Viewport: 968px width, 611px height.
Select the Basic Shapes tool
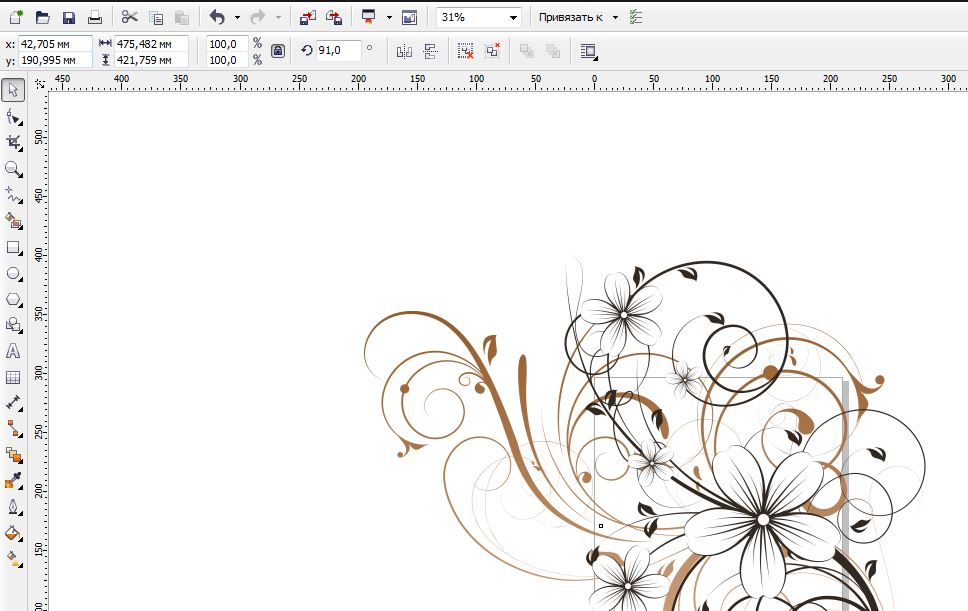[x=13, y=325]
